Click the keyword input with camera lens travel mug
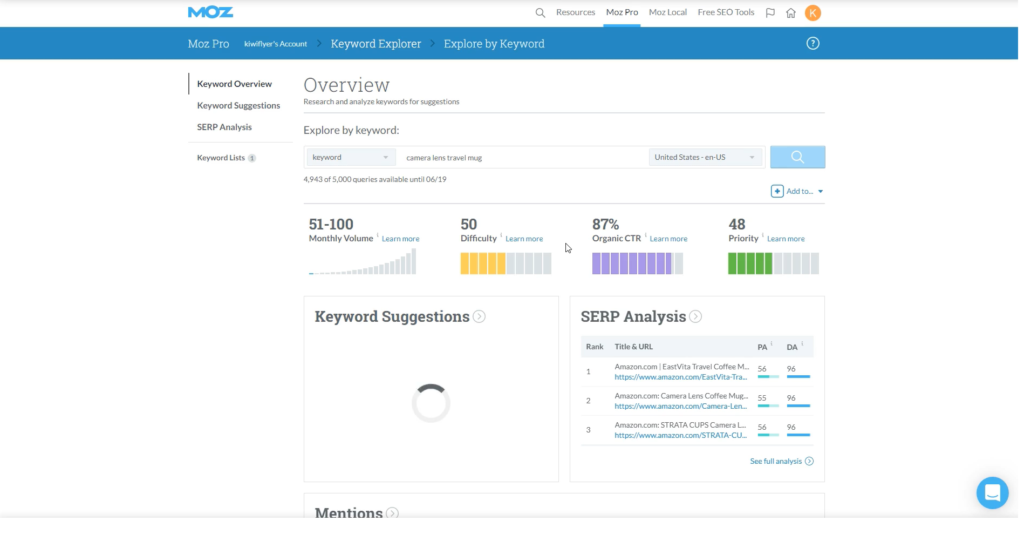The image size is (1024, 541). tap(522, 157)
